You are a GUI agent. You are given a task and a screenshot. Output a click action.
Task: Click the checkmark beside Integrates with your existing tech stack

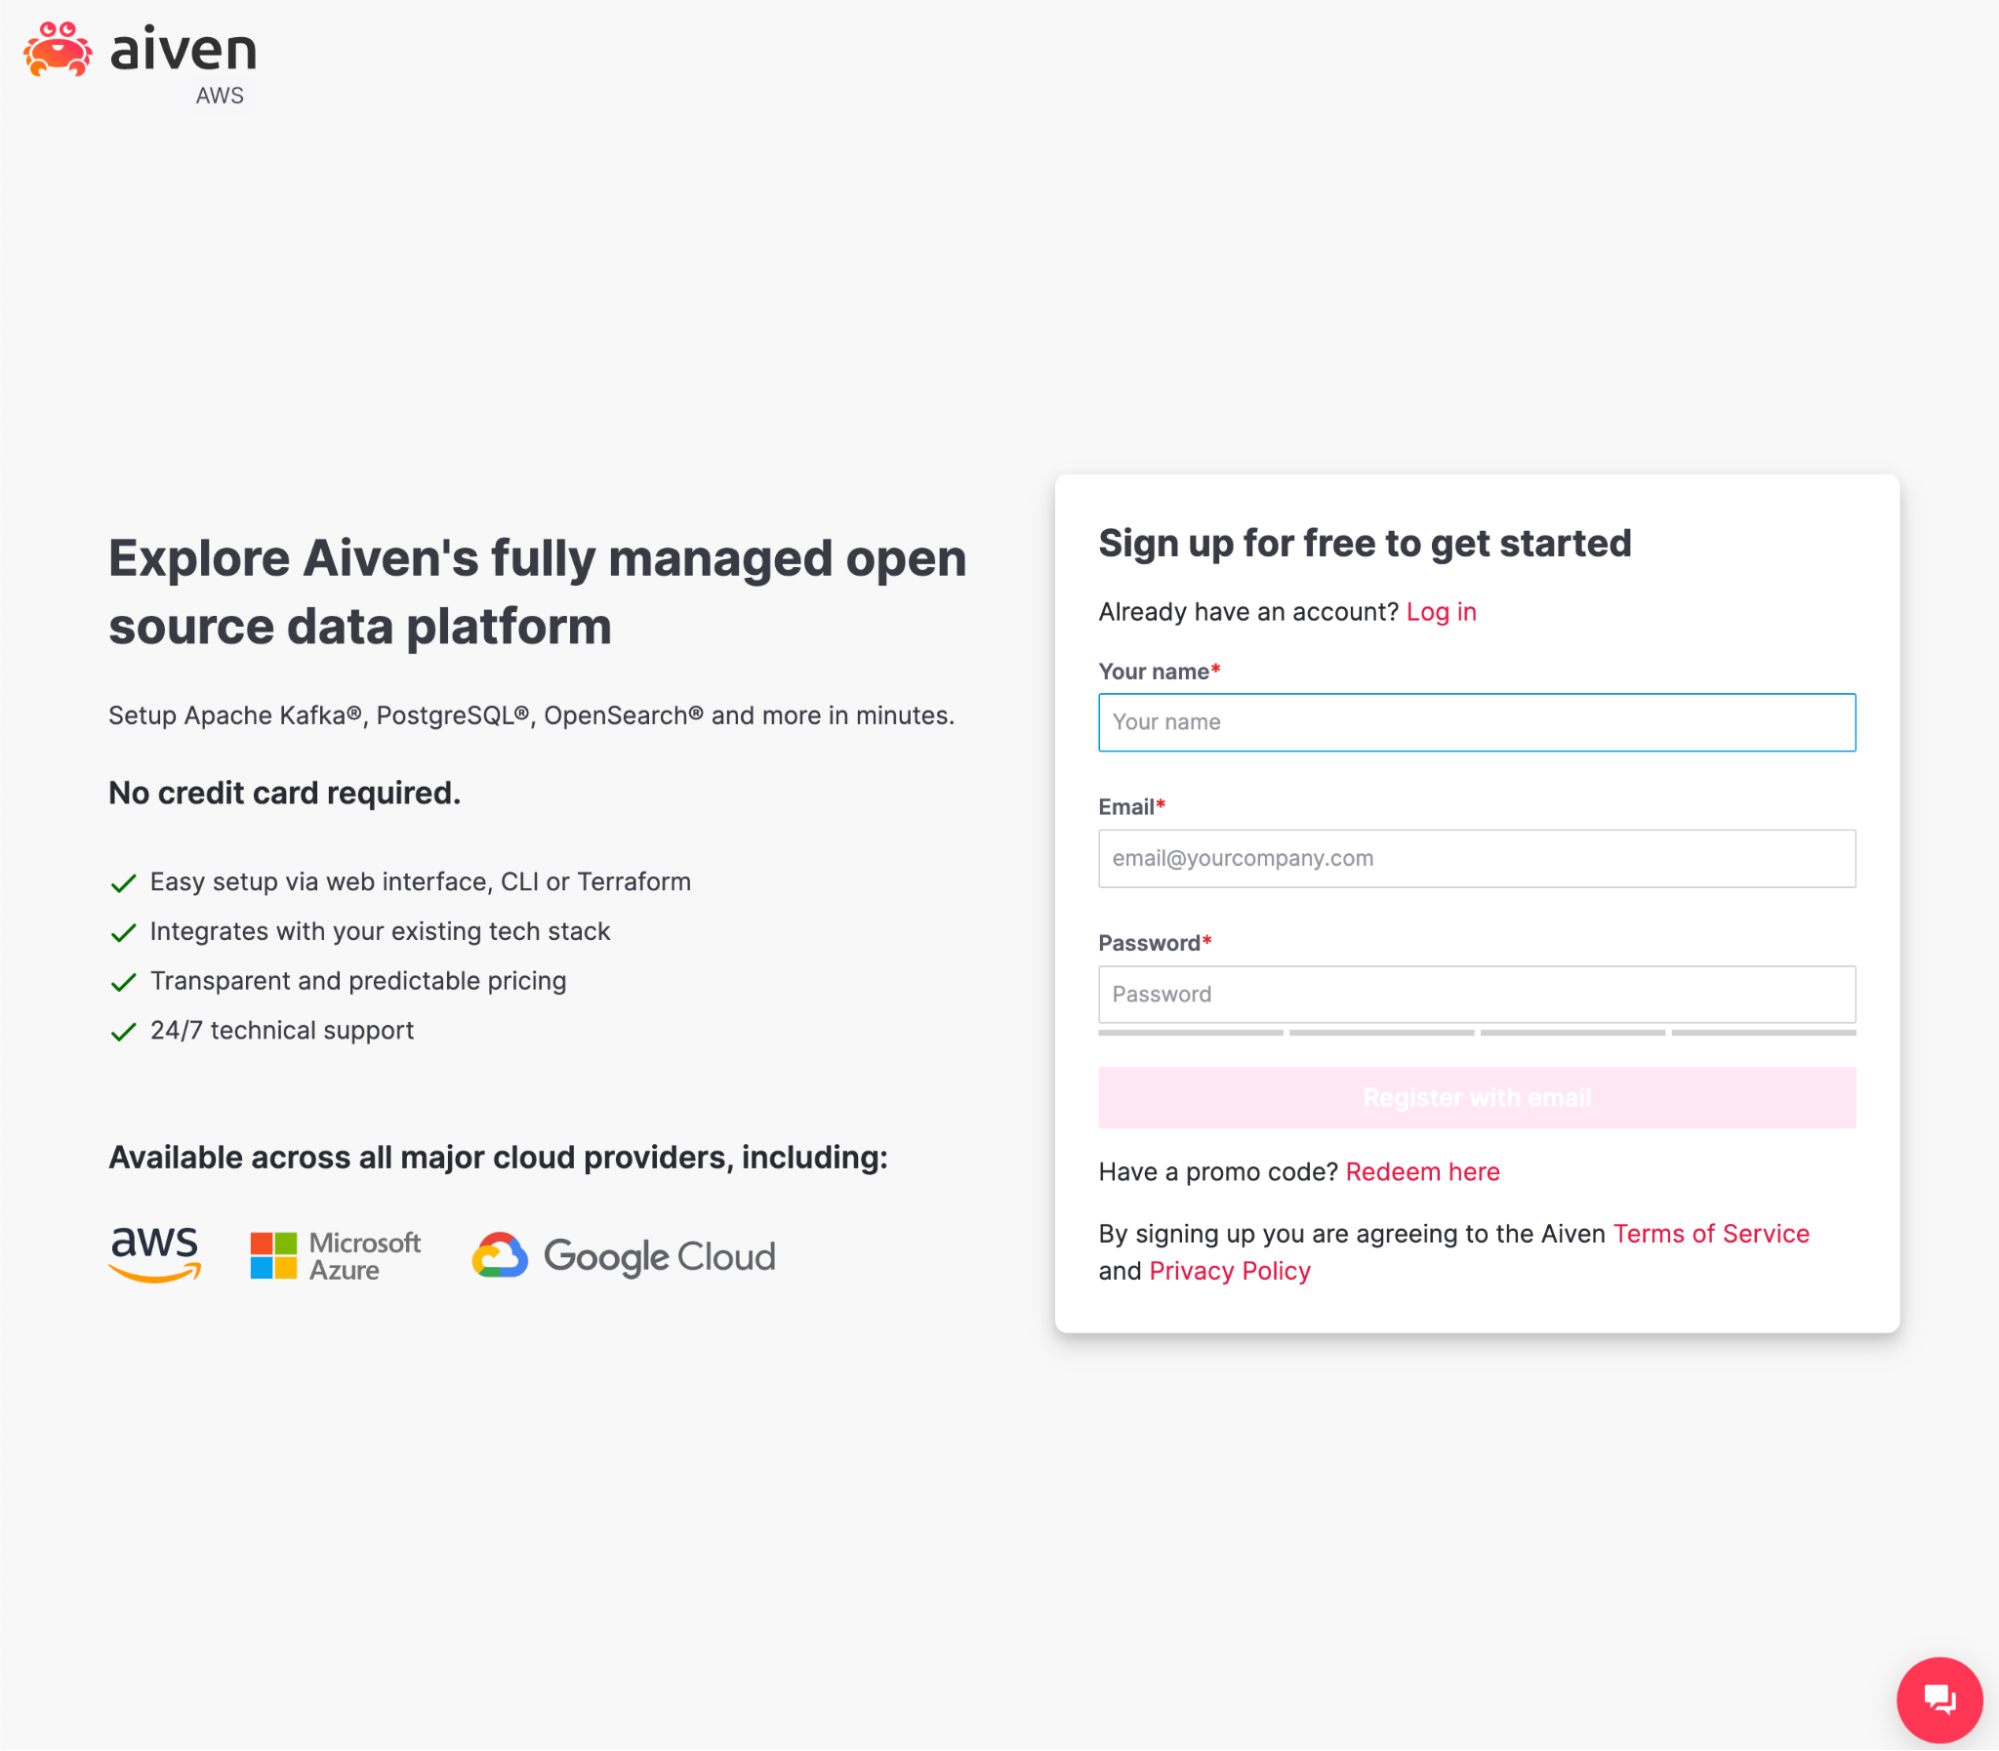[x=124, y=931]
